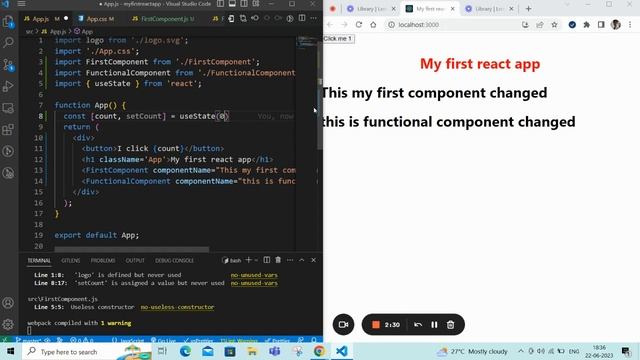The width and height of the screenshot is (640, 360).
Task: Click errors and warnings count in status bar
Action: [82, 340]
